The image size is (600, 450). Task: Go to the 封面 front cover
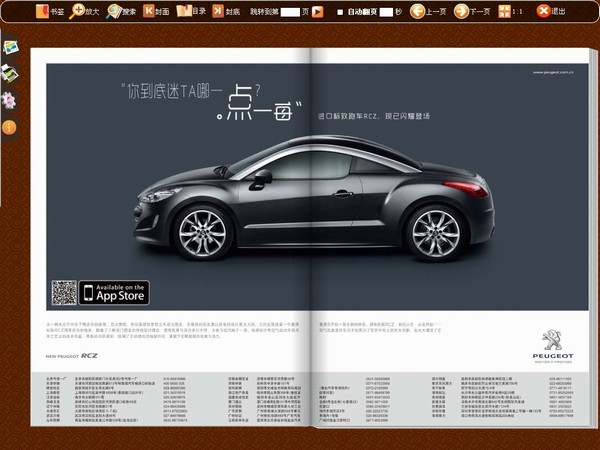[156, 11]
